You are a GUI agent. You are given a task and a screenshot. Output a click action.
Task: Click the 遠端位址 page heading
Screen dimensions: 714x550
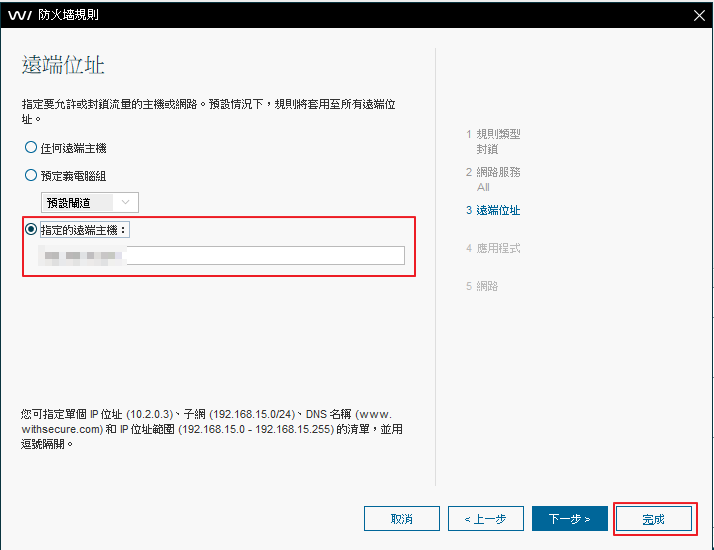point(63,65)
